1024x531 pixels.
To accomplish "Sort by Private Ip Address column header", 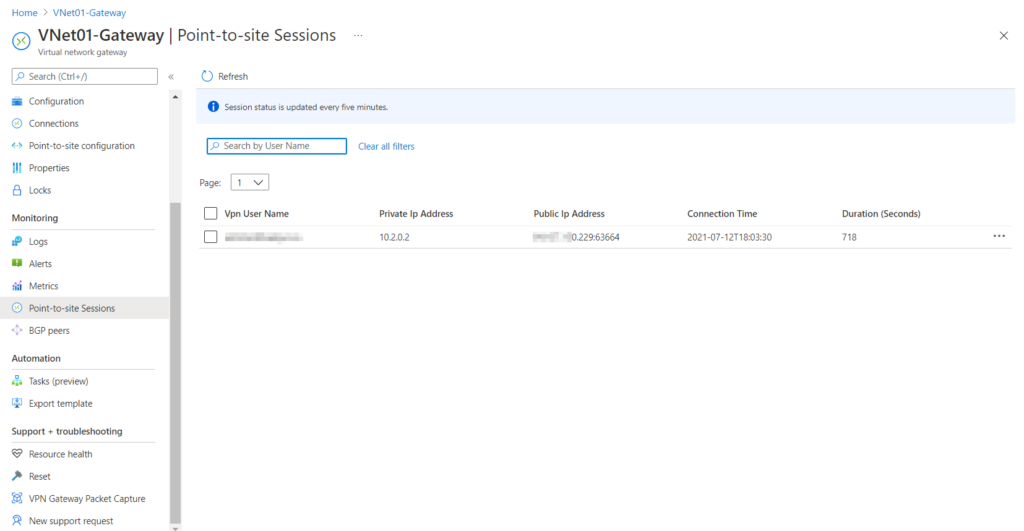I will 416,214.
